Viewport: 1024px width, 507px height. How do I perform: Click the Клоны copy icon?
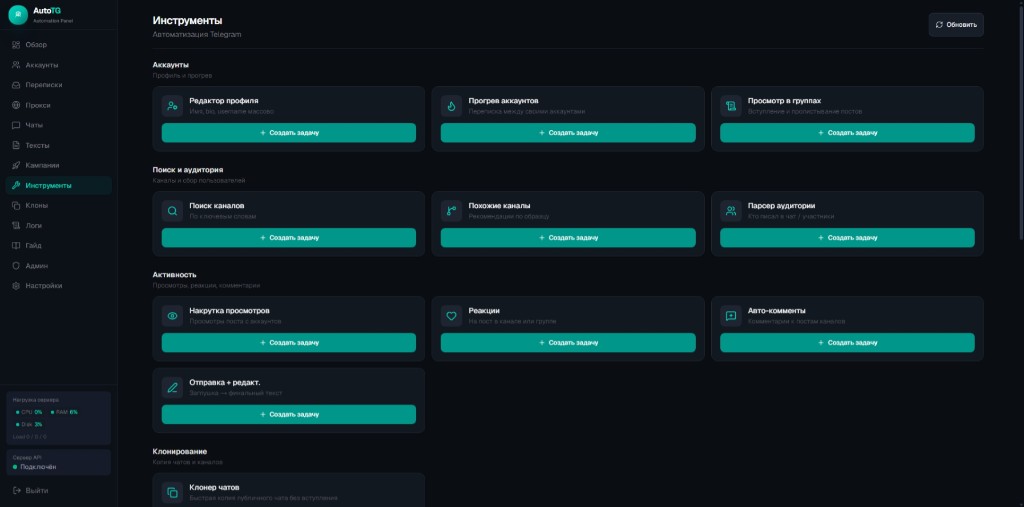(x=16, y=206)
